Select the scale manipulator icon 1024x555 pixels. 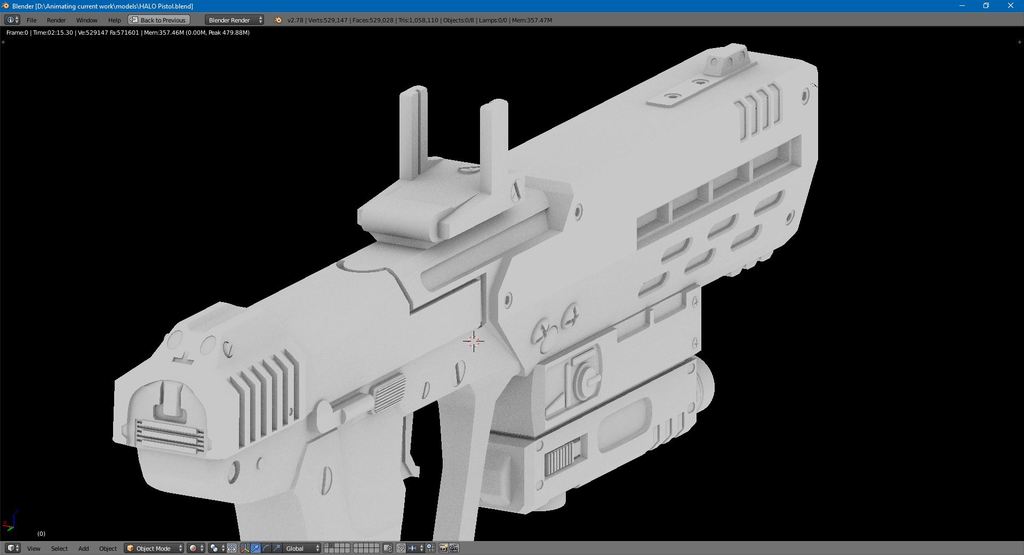click(277, 548)
